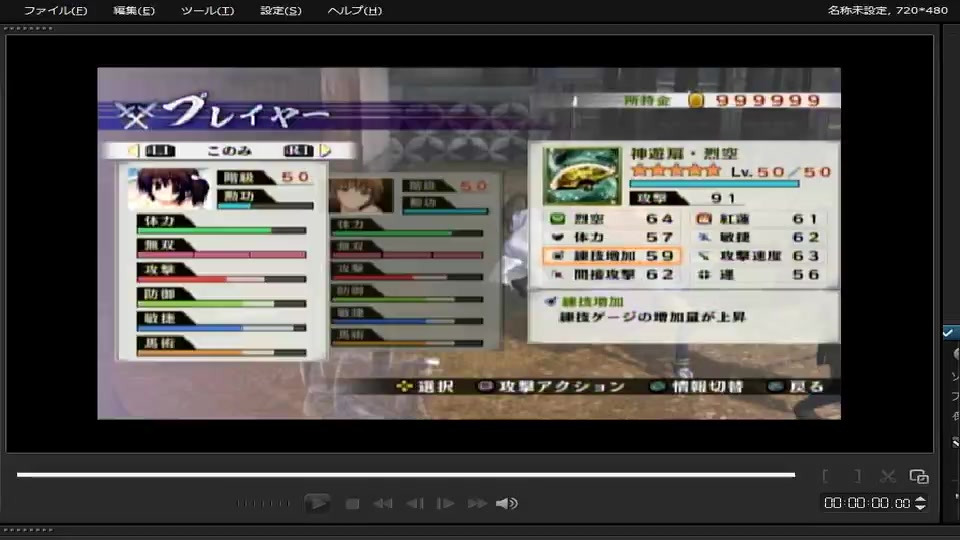Click the timecode stepper down arrow
Image resolution: width=960 pixels, height=540 pixels.
[x=920, y=508]
